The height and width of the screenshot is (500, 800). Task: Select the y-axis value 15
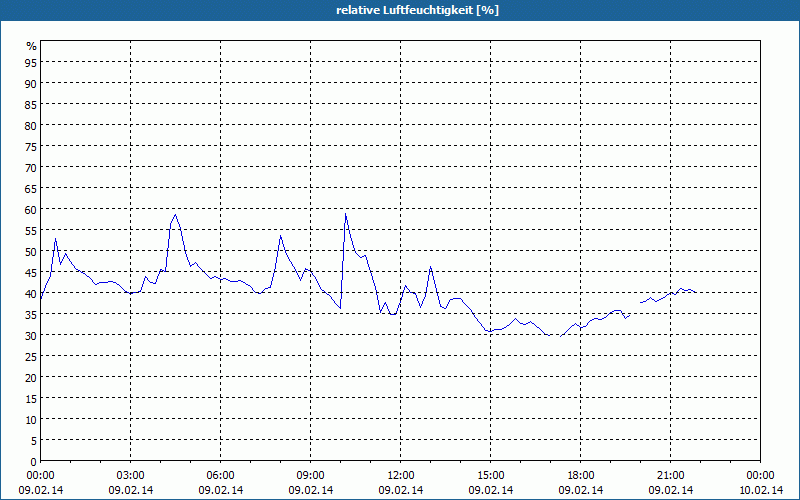pyautogui.click(x=31, y=398)
